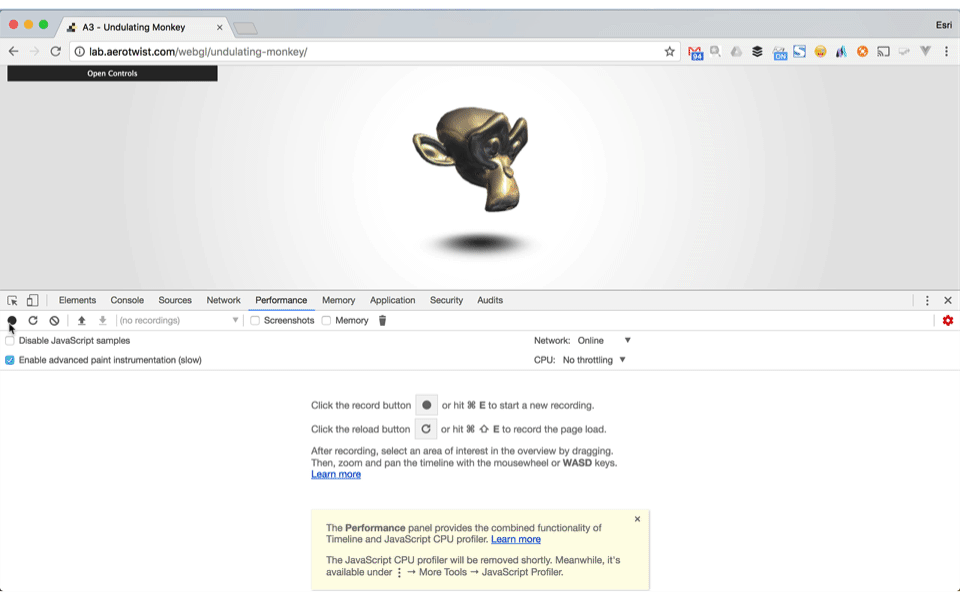This screenshot has height=600, width=960.
Task: Open Chrome's three-dot main menu
Action: (946, 51)
